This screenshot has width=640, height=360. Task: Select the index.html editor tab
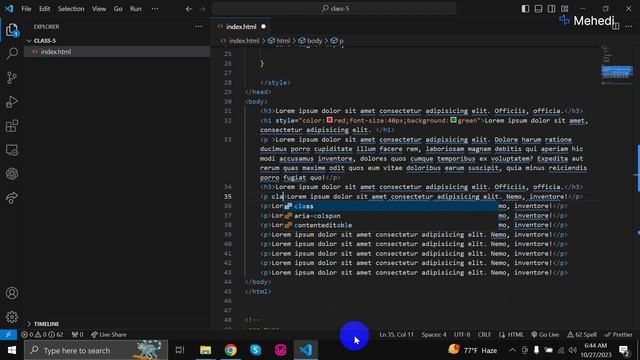point(242,27)
